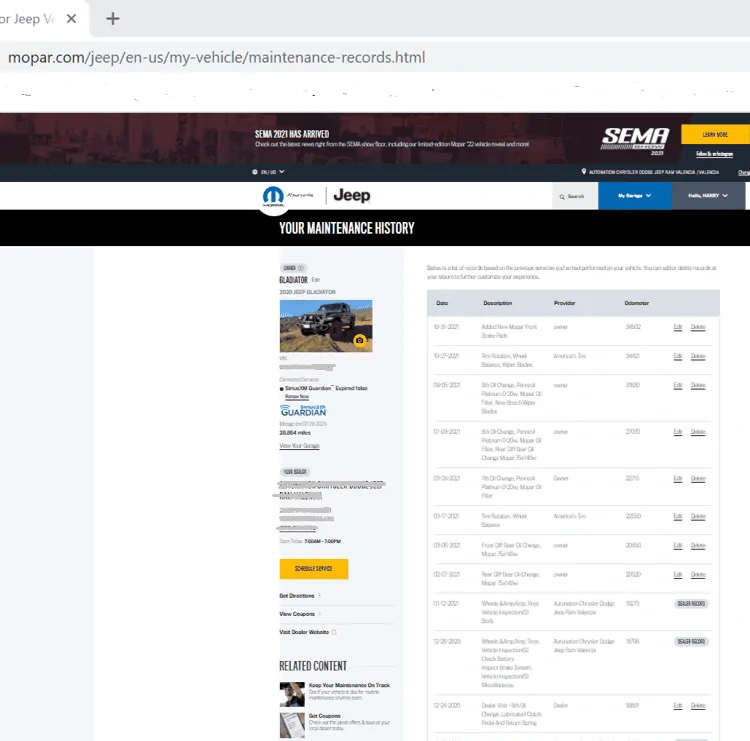The width and height of the screenshot is (750, 741).
Task: Click the Date column header
Action: coord(442,303)
